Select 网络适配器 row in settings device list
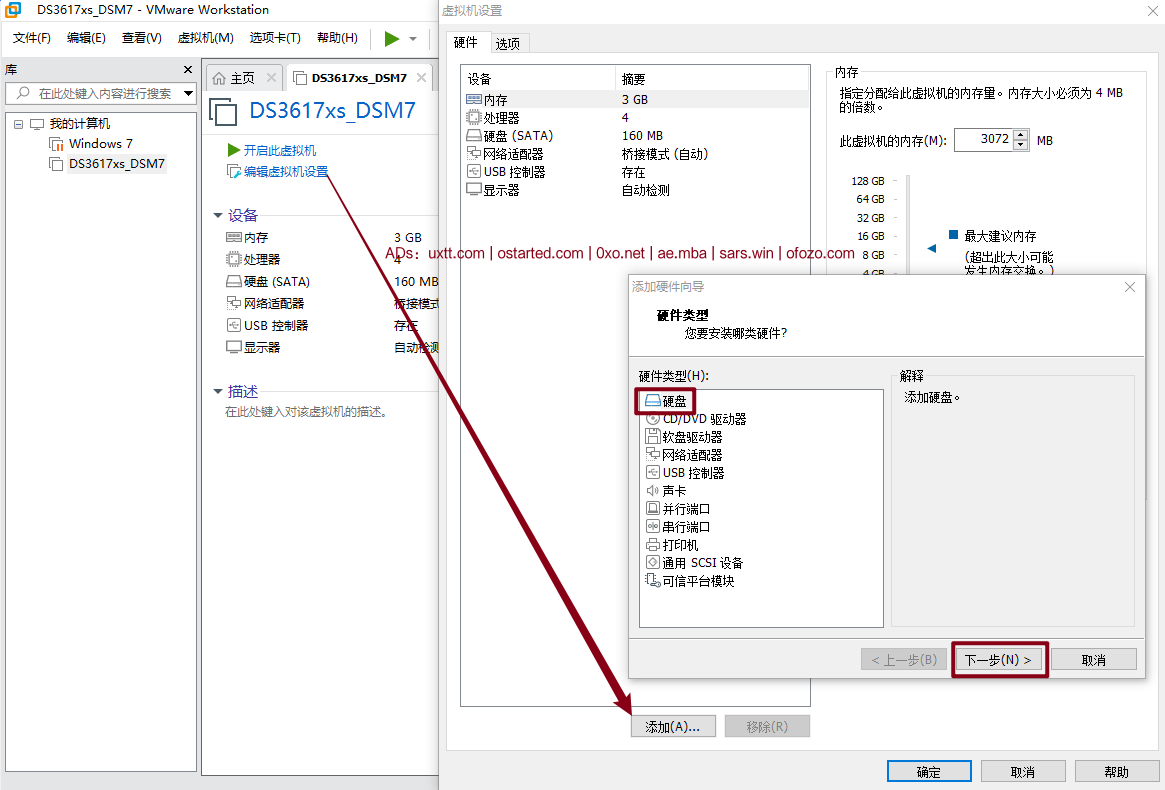1165x790 pixels. coord(635,154)
